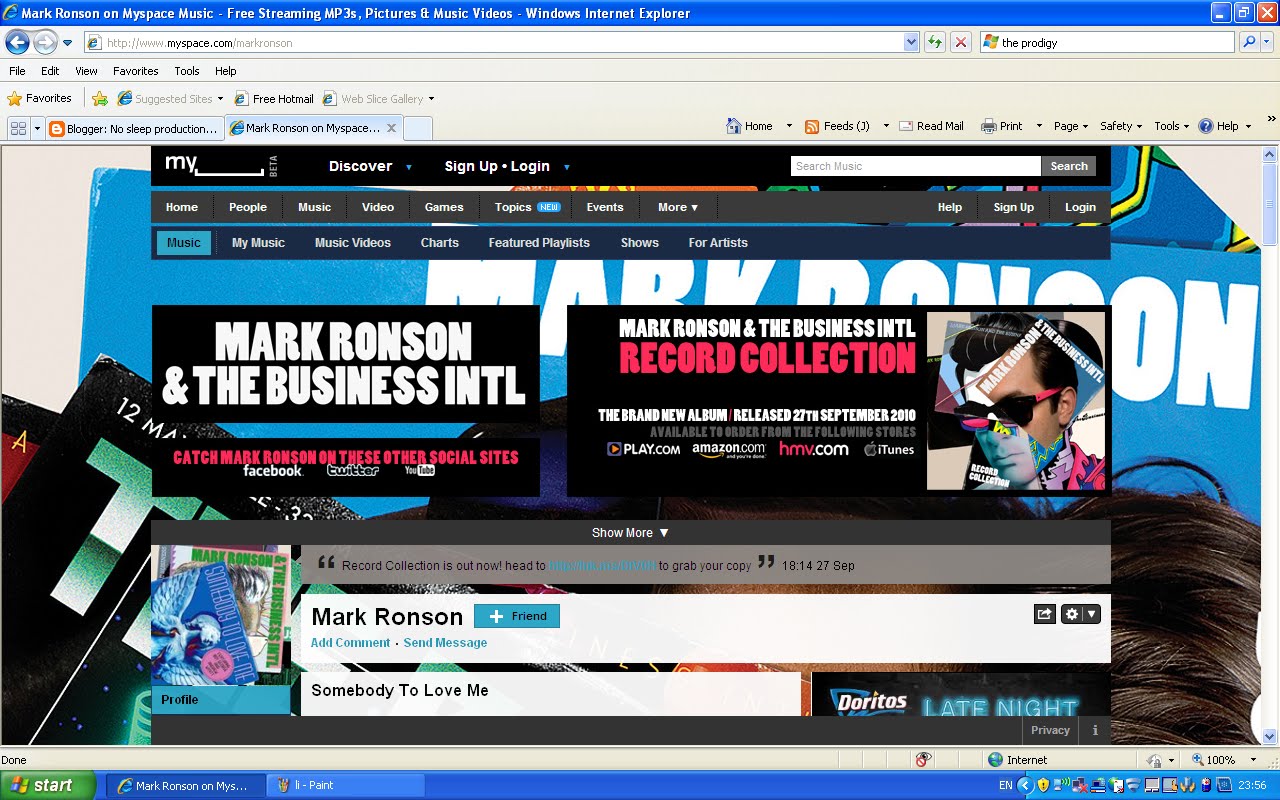
Task: Click the browser Forward arrow button
Action: tap(45, 42)
